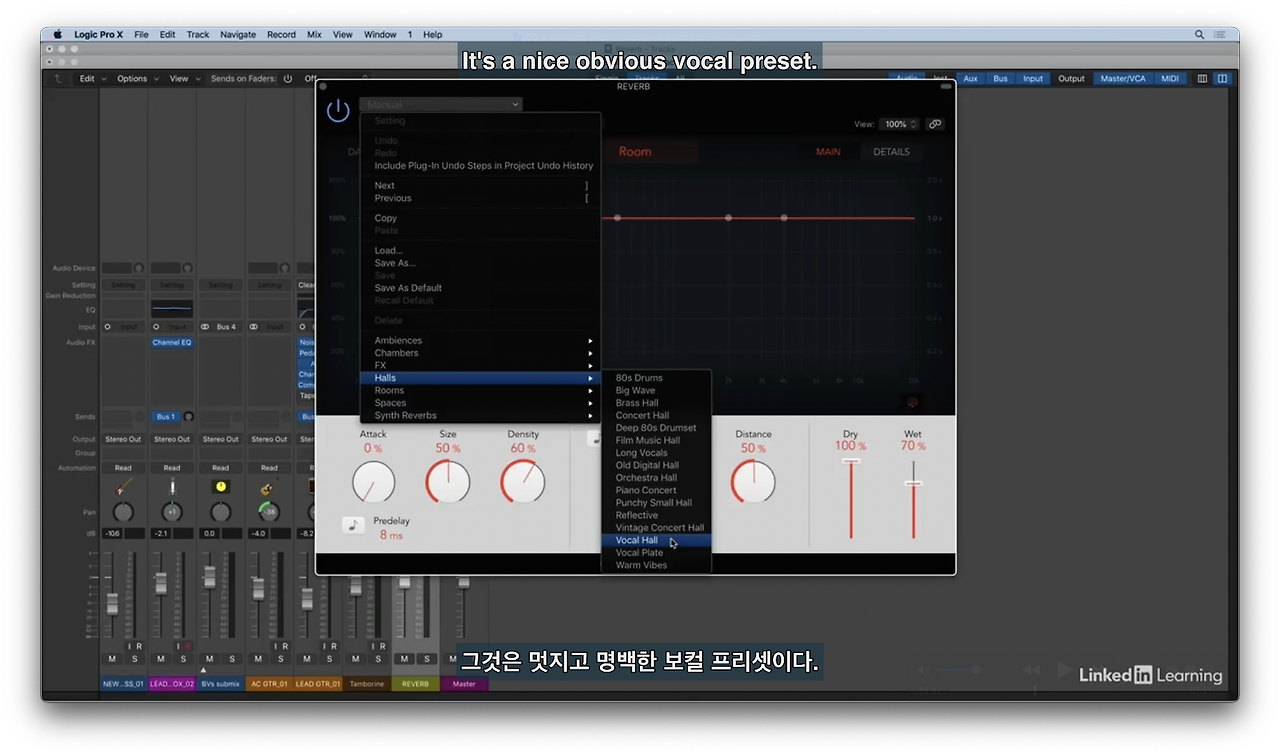1280x756 pixels.
Task: Mute the LEAD...OX_02 channel
Action: [161, 658]
